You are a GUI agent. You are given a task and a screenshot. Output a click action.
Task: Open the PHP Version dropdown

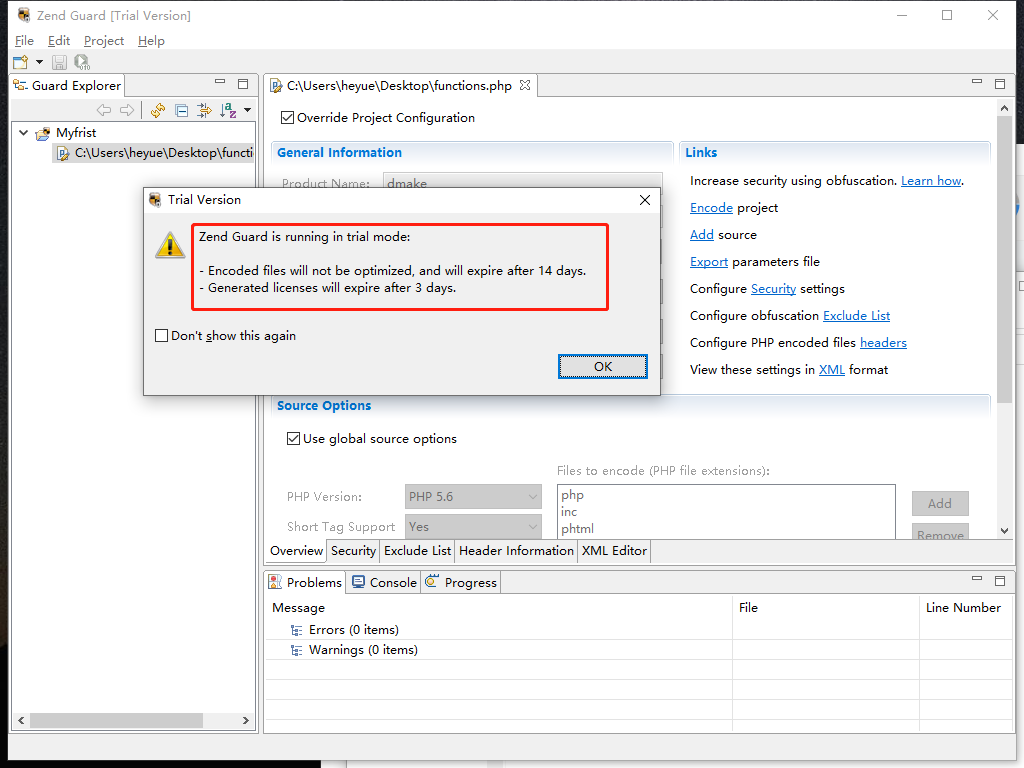pos(473,496)
